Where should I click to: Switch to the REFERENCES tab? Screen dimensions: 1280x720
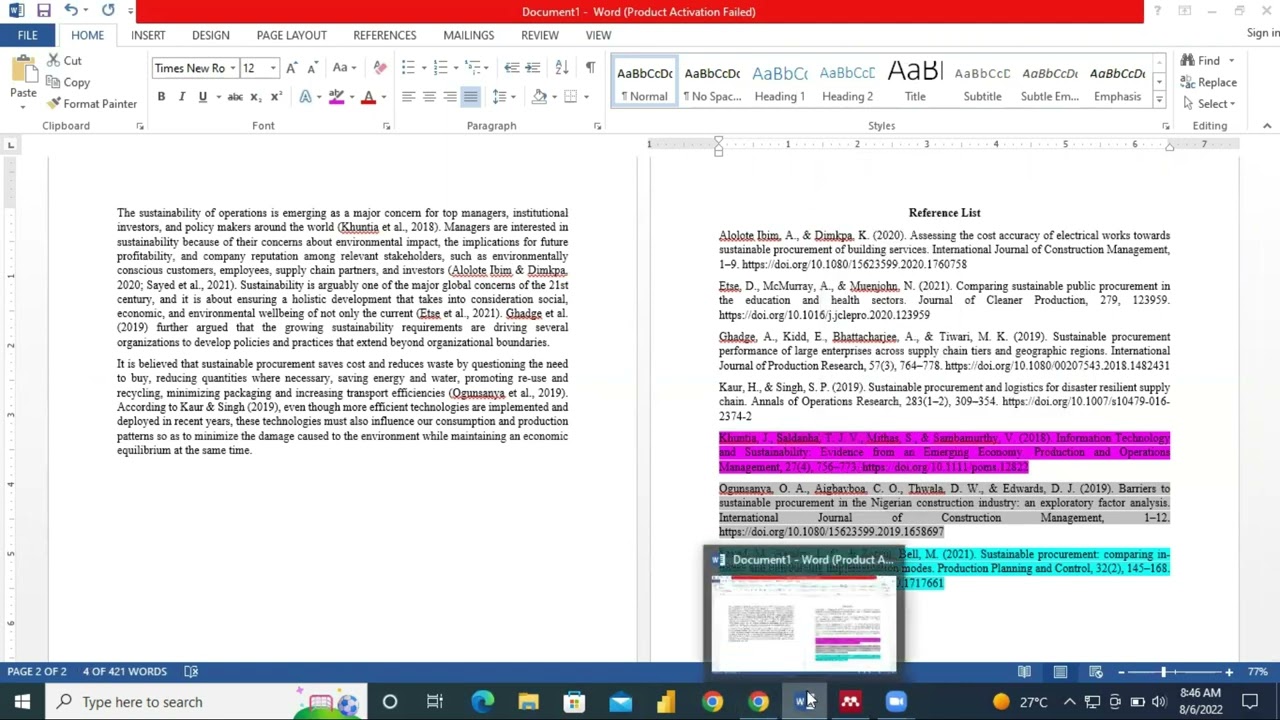coord(384,35)
